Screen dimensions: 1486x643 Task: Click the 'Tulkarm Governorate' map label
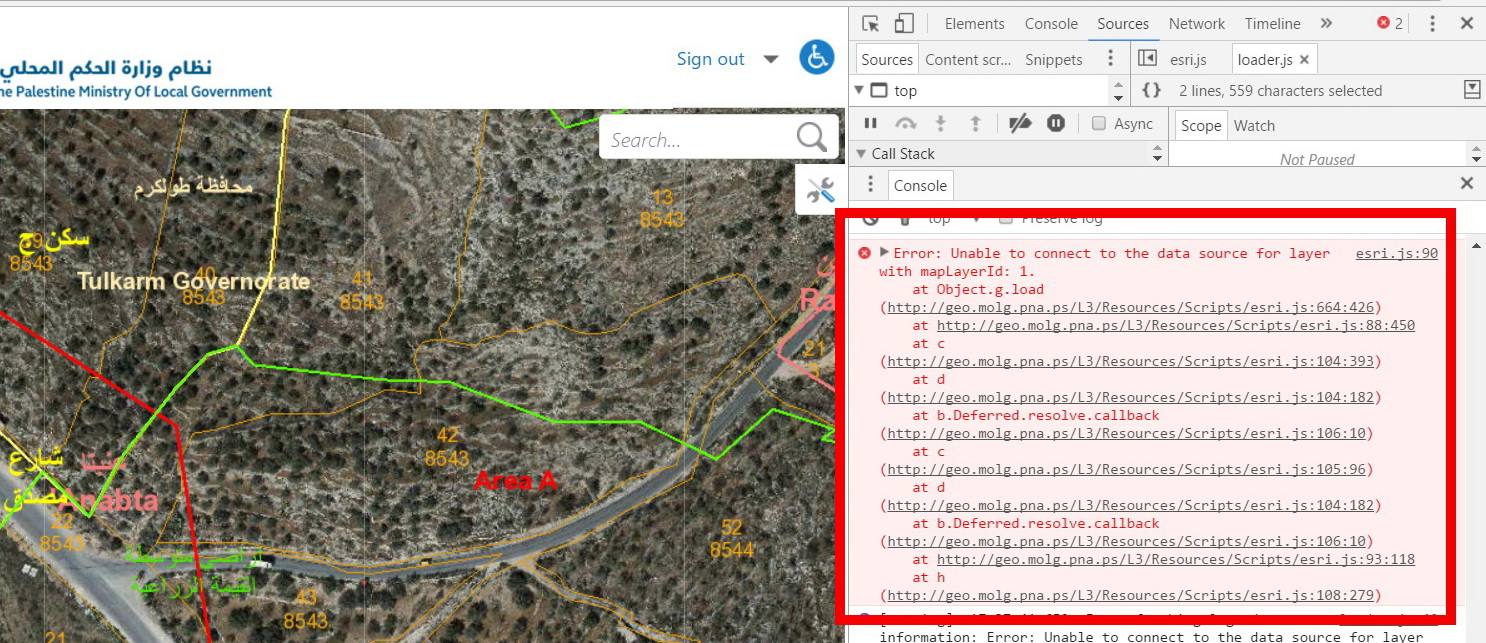coord(194,281)
